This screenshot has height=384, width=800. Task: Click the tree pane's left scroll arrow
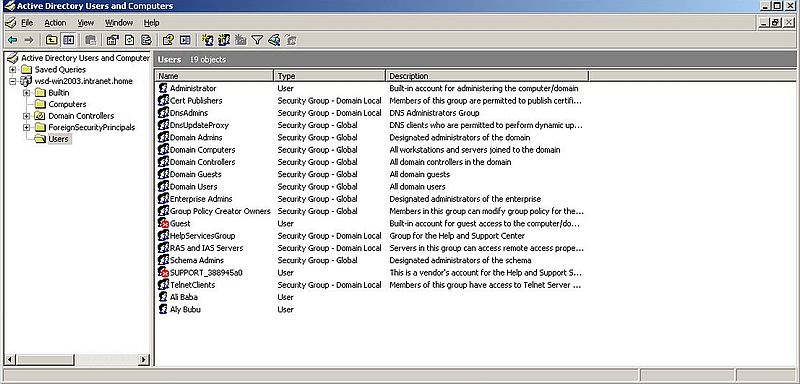(x=10, y=360)
